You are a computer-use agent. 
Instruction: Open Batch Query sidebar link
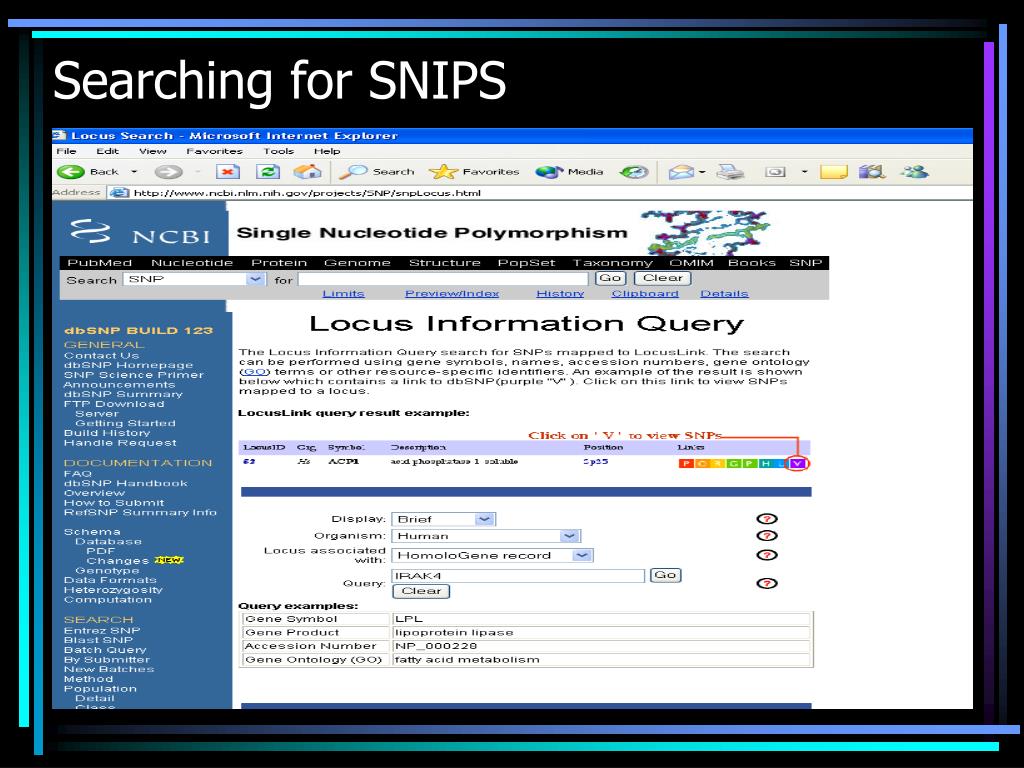tap(105, 650)
